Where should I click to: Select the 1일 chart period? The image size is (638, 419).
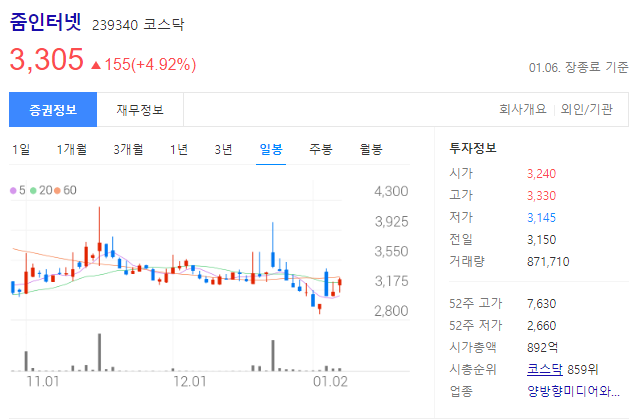21,149
